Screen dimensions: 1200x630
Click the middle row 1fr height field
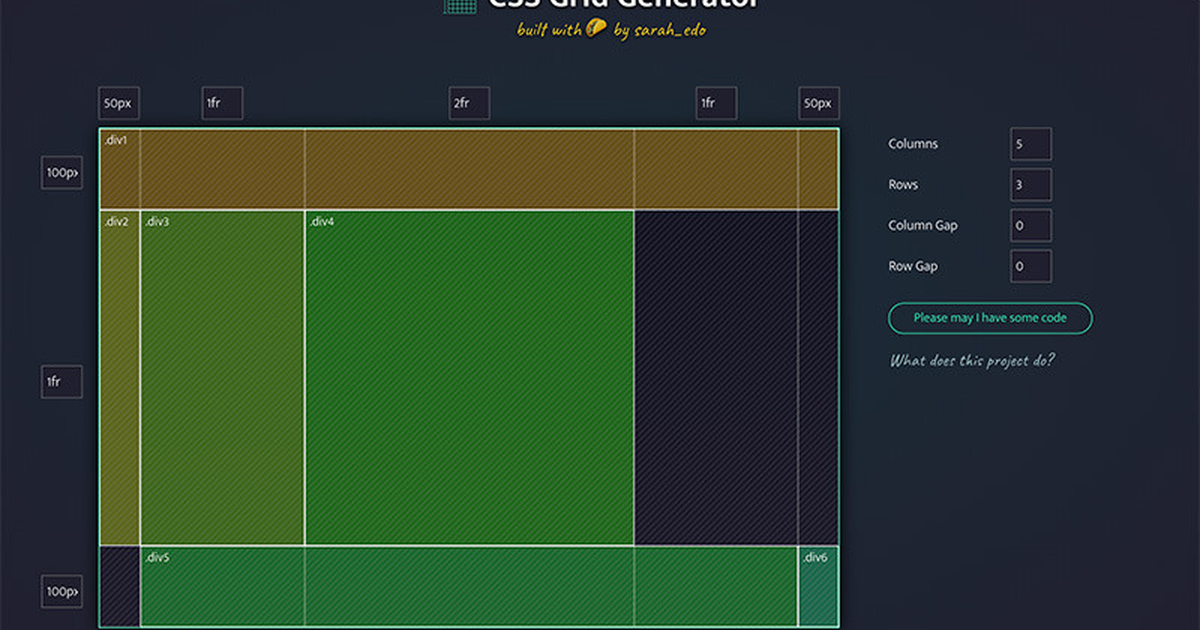click(x=61, y=382)
